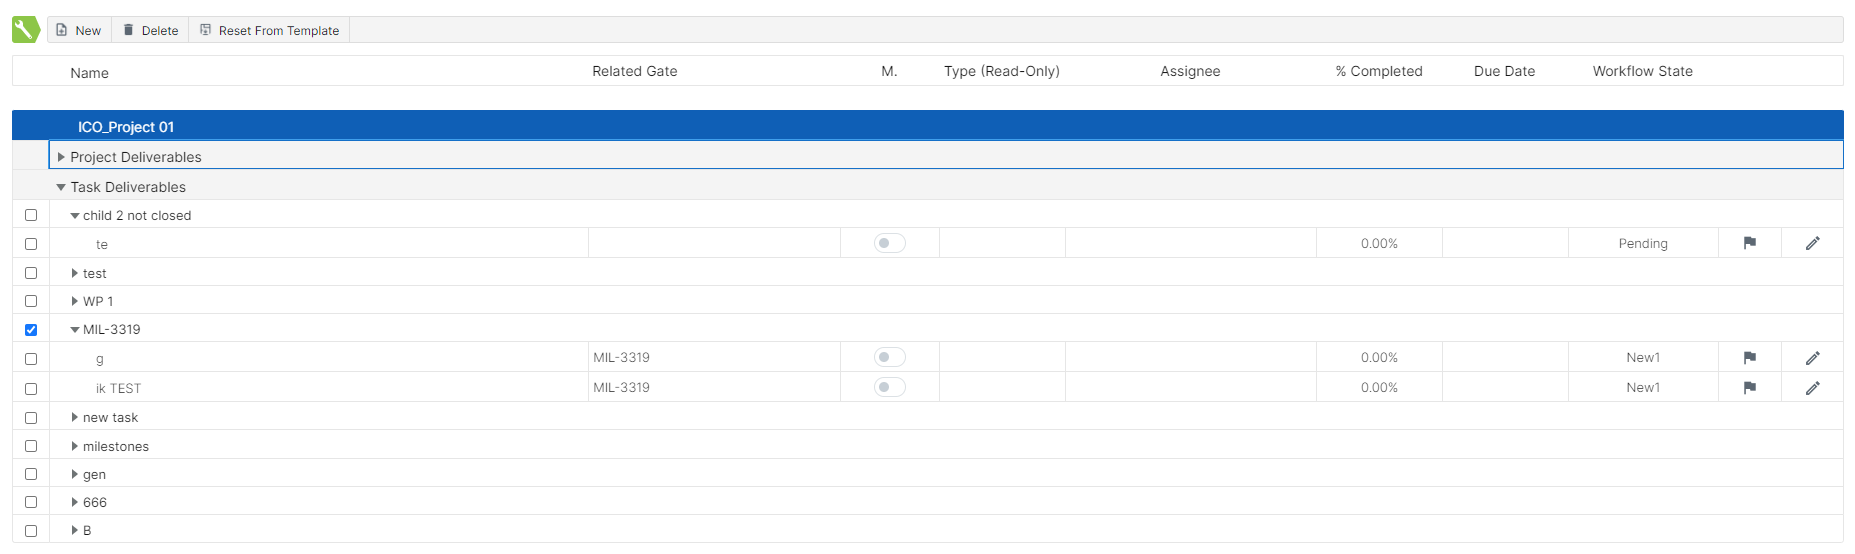Click the flag icon for 'ik TEST'

tap(1749, 387)
